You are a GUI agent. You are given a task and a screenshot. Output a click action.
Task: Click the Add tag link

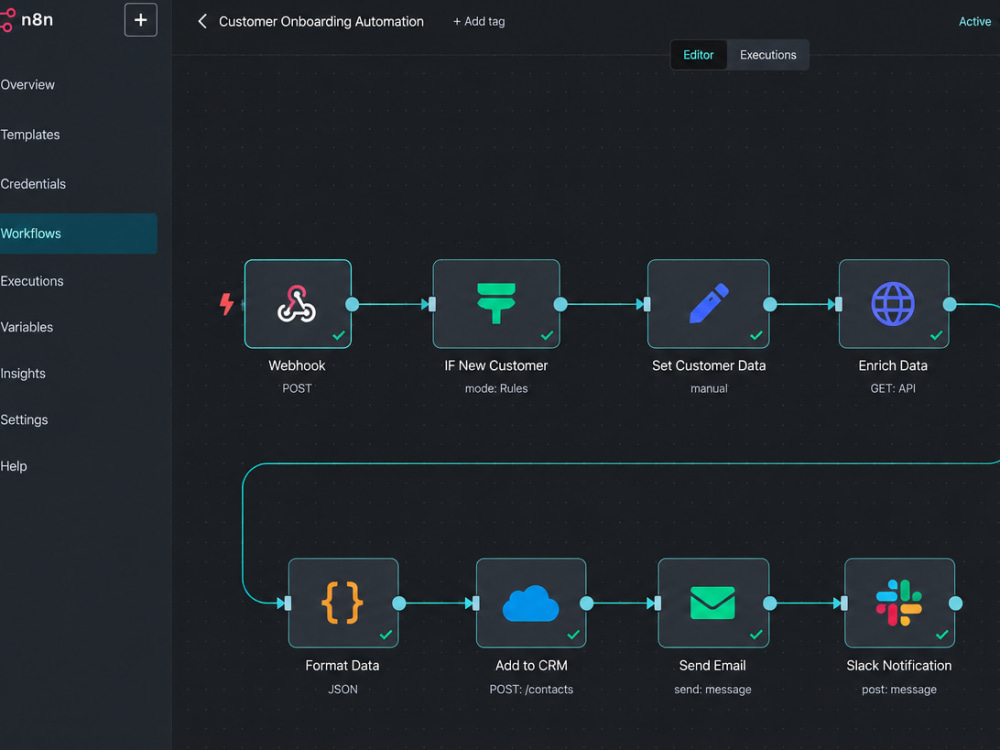(479, 22)
